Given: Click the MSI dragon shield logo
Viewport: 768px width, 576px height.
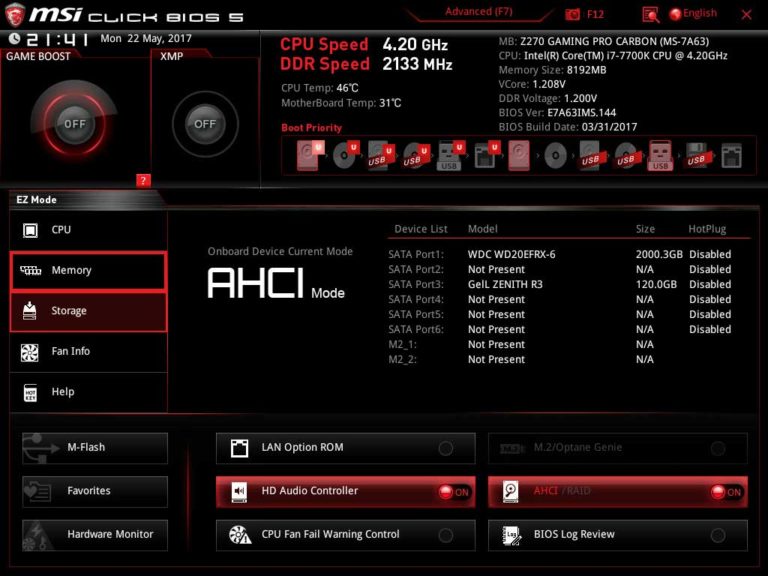Looking at the screenshot, I should coord(15,14).
